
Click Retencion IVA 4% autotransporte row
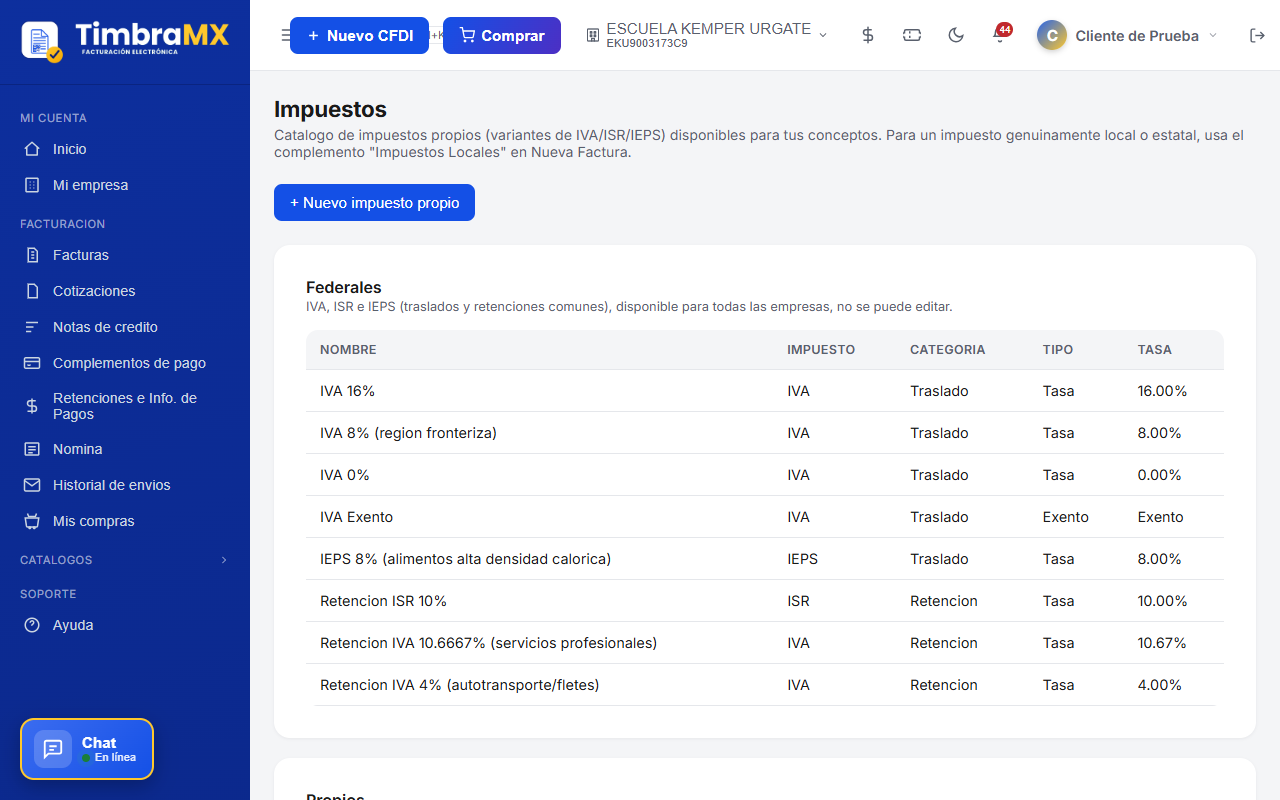click(765, 685)
